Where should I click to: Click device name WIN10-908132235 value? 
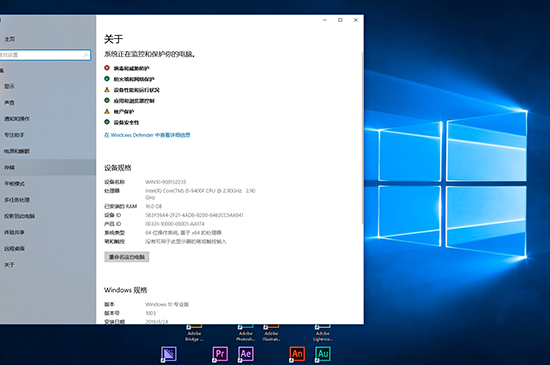pyautogui.click(x=166, y=182)
